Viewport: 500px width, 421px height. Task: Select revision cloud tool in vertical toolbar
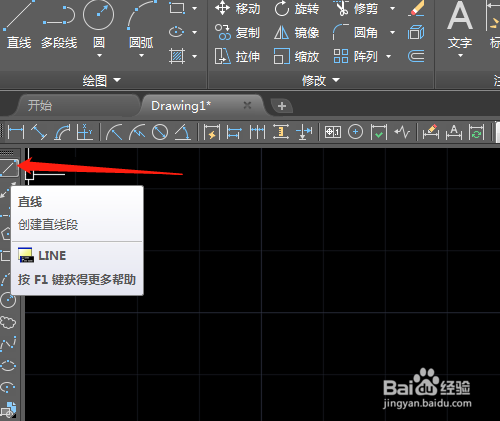tap(8, 322)
